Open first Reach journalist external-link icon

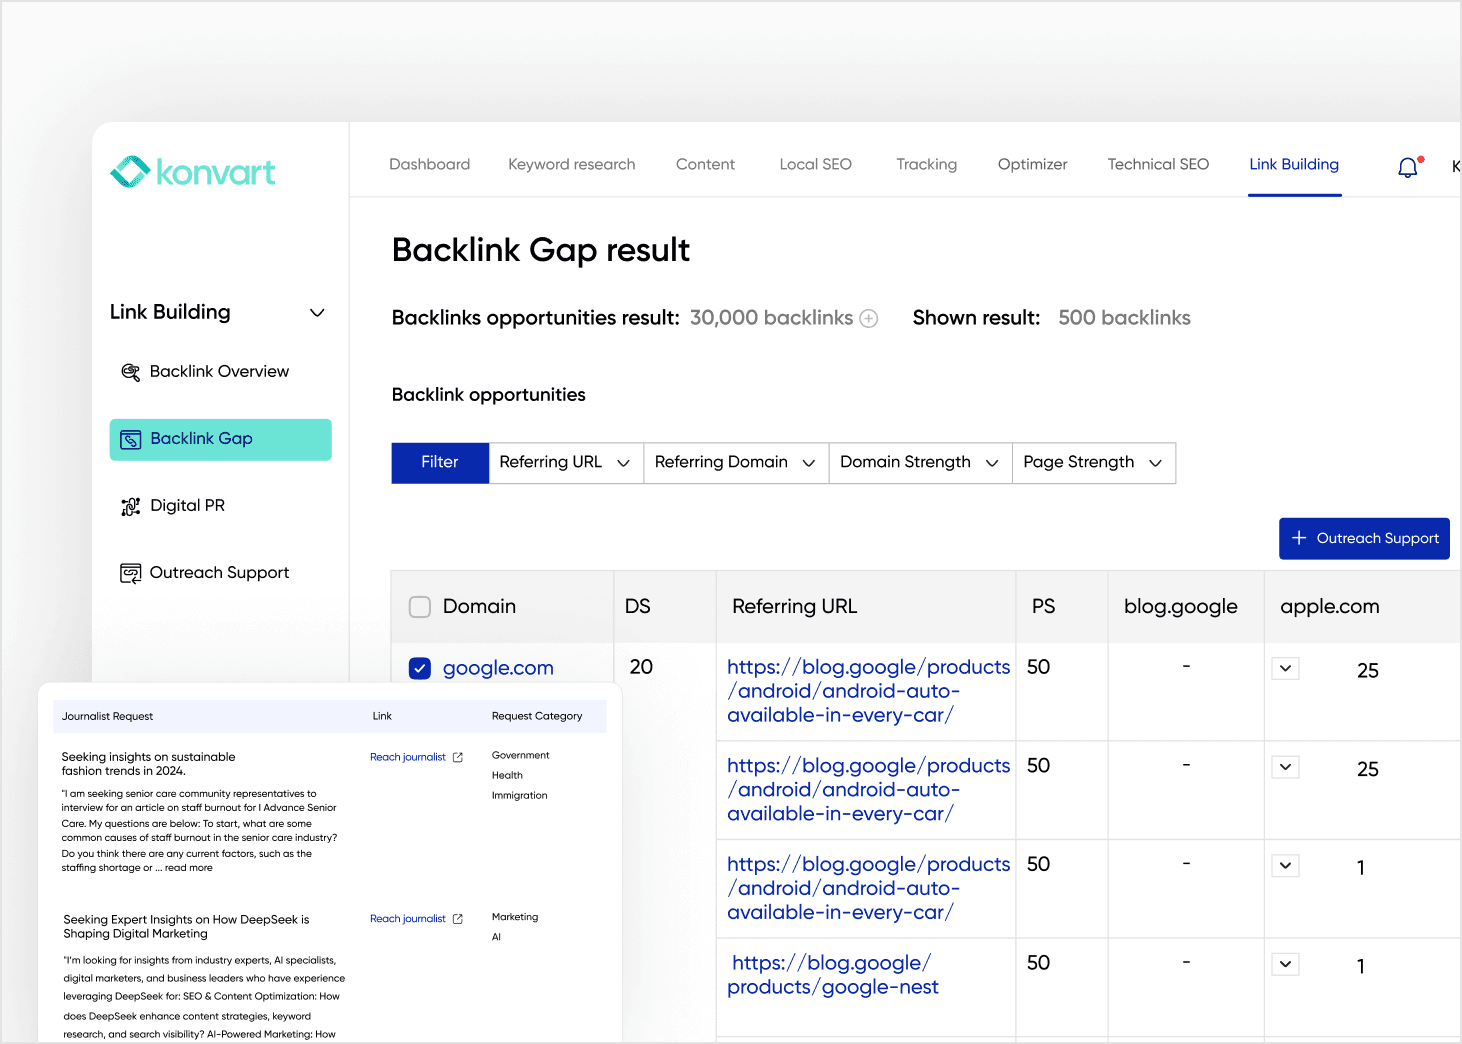click(458, 757)
